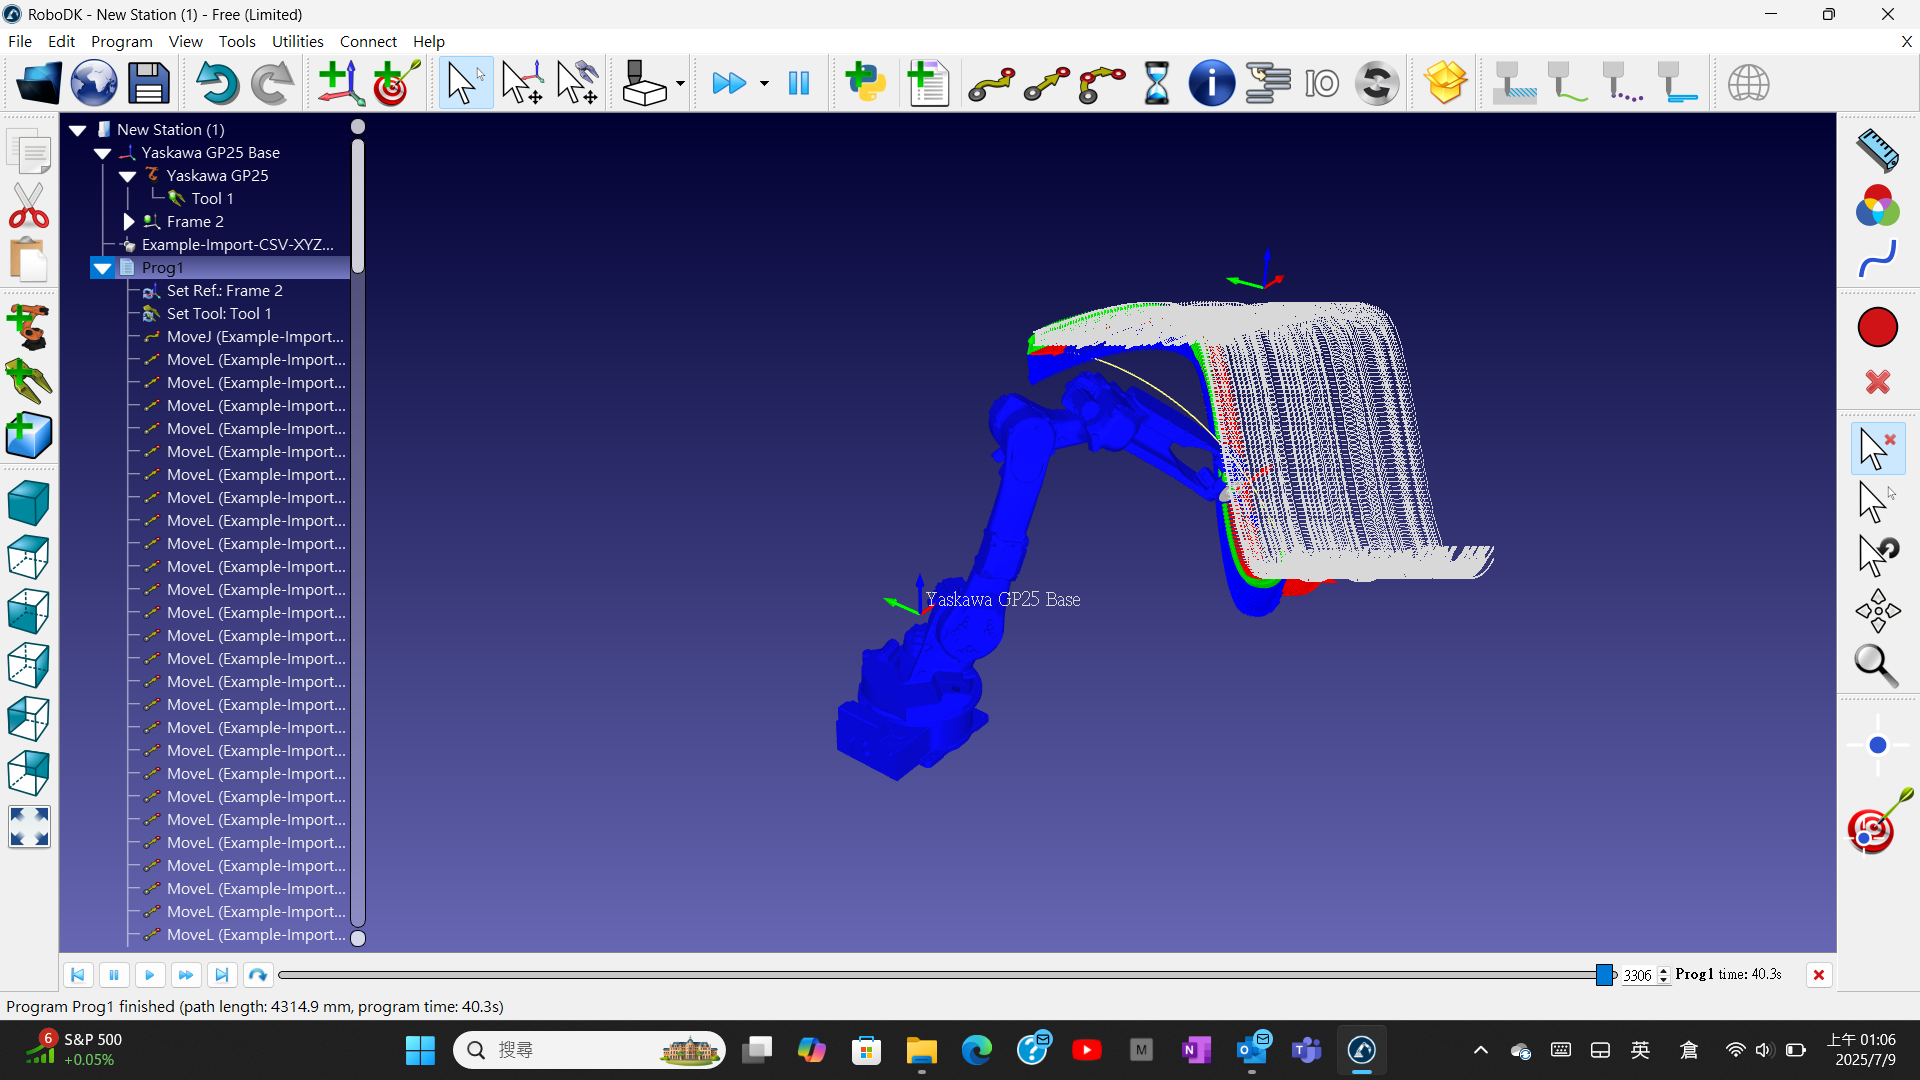This screenshot has width=1920, height=1080.
Task: Toggle loop playback in the timeline bar
Action: pos(258,975)
